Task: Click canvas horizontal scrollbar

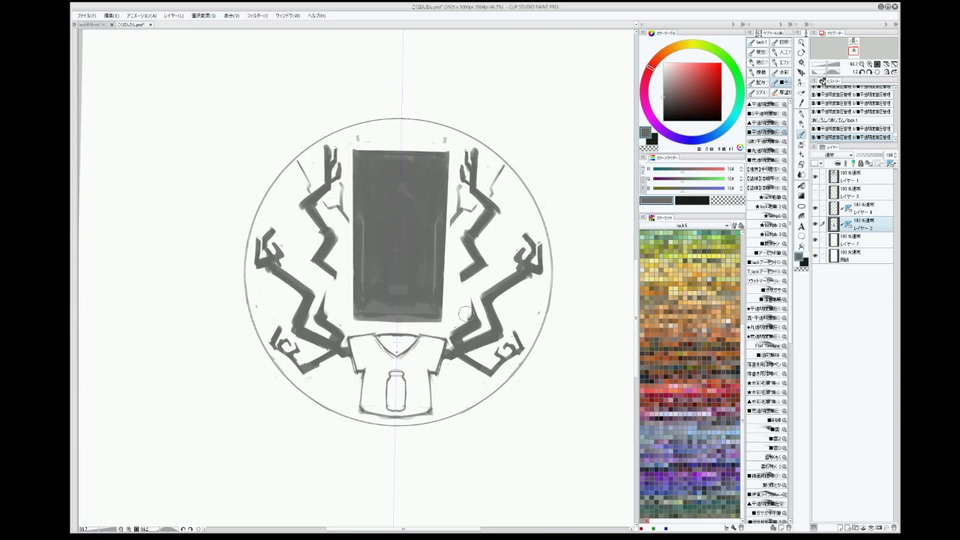Action: [x=403, y=529]
